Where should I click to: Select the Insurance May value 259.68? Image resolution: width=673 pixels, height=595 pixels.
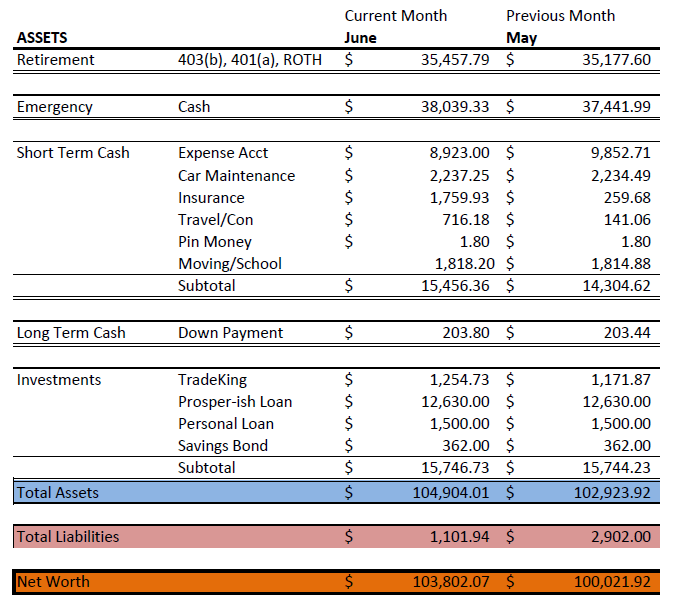(x=627, y=197)
